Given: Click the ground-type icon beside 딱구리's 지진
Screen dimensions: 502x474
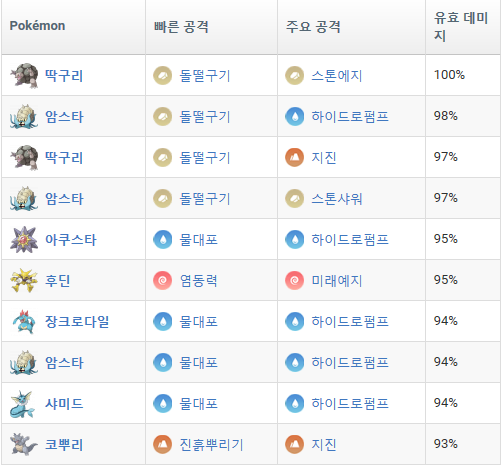Looking at the screenshot, I should 294,157.
